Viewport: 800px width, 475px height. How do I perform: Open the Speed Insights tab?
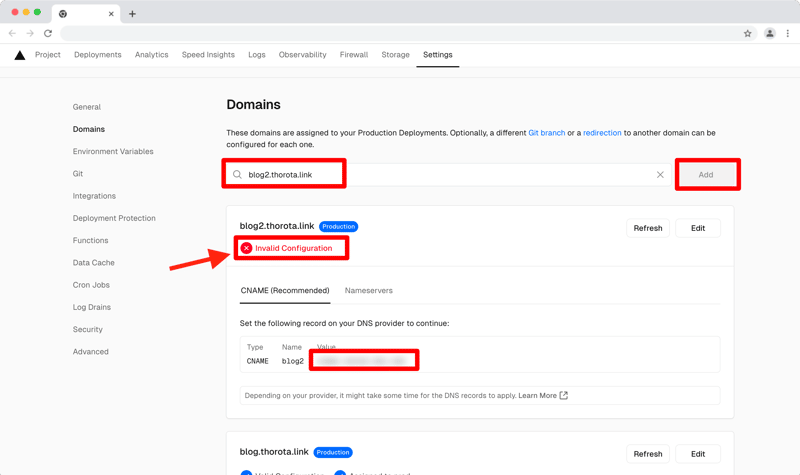pos(208,55)
